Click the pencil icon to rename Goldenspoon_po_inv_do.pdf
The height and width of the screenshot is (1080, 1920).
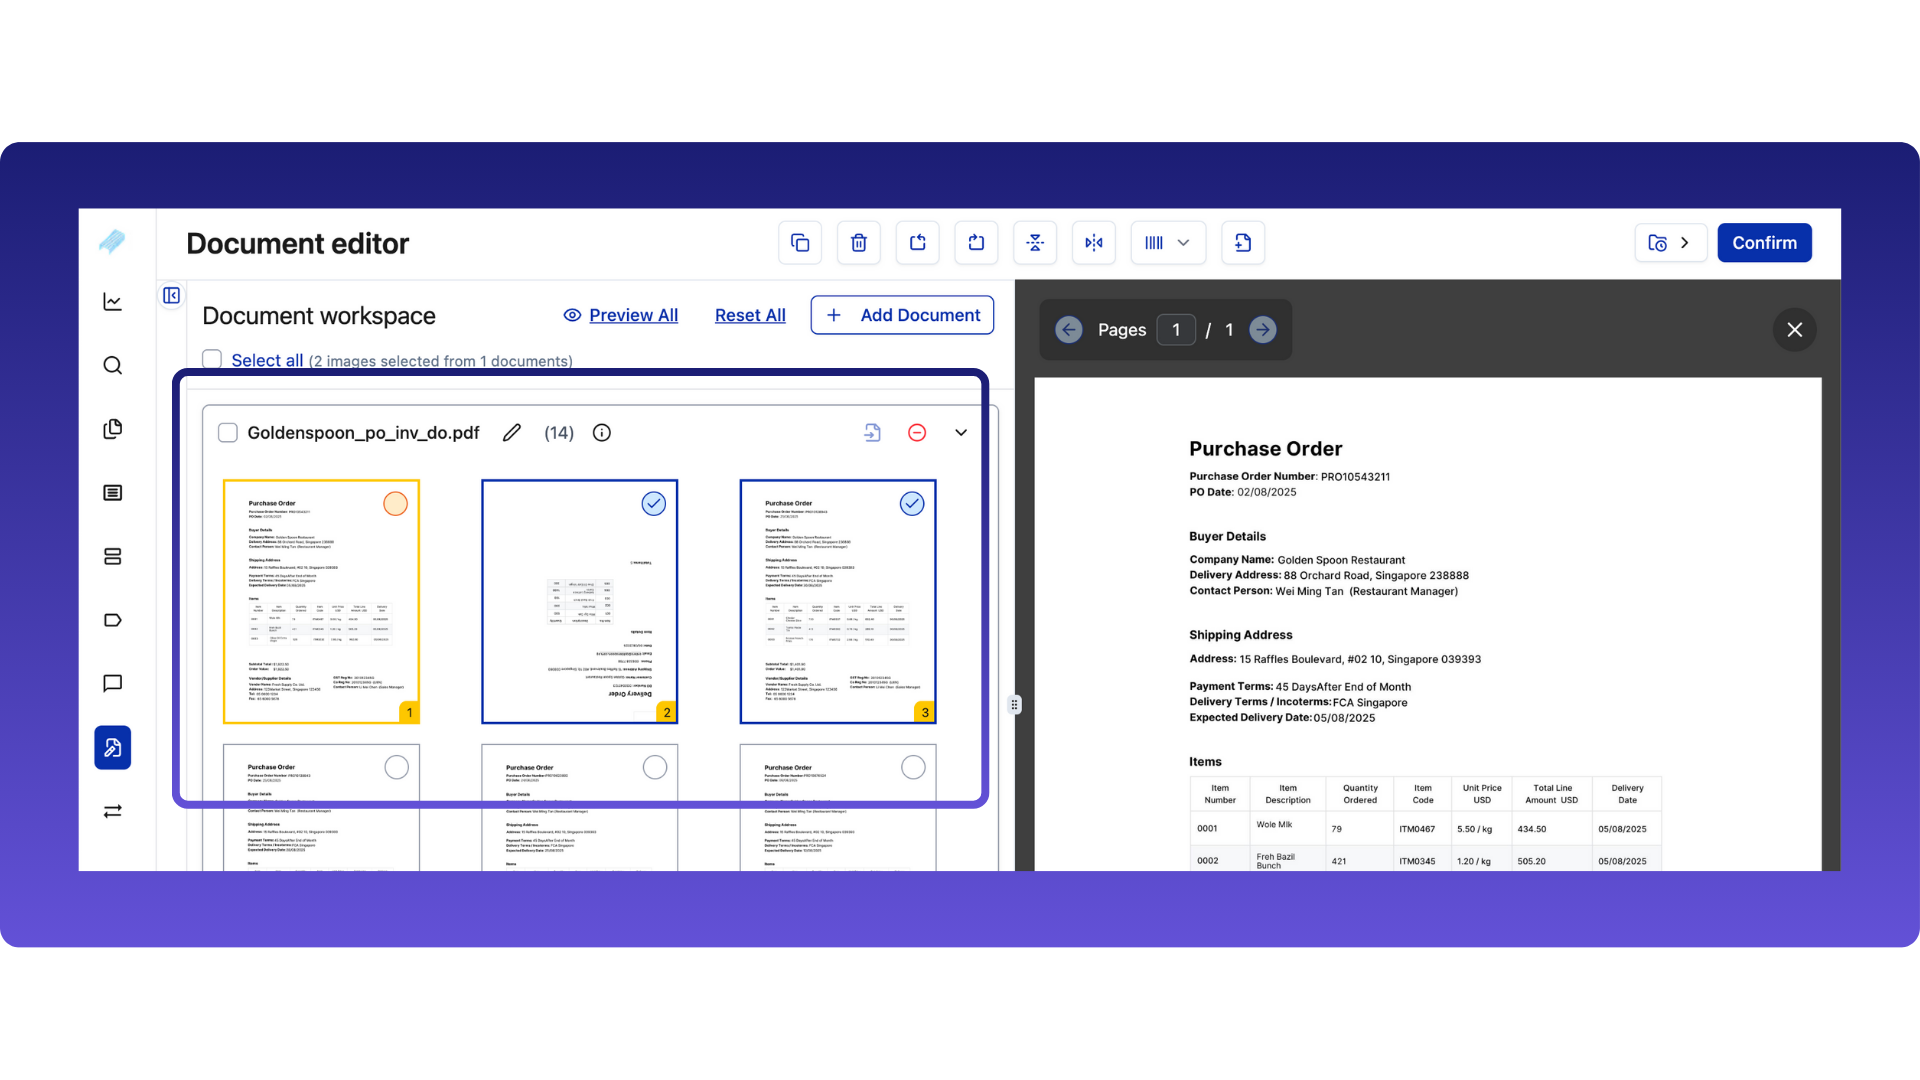[512, 433]
